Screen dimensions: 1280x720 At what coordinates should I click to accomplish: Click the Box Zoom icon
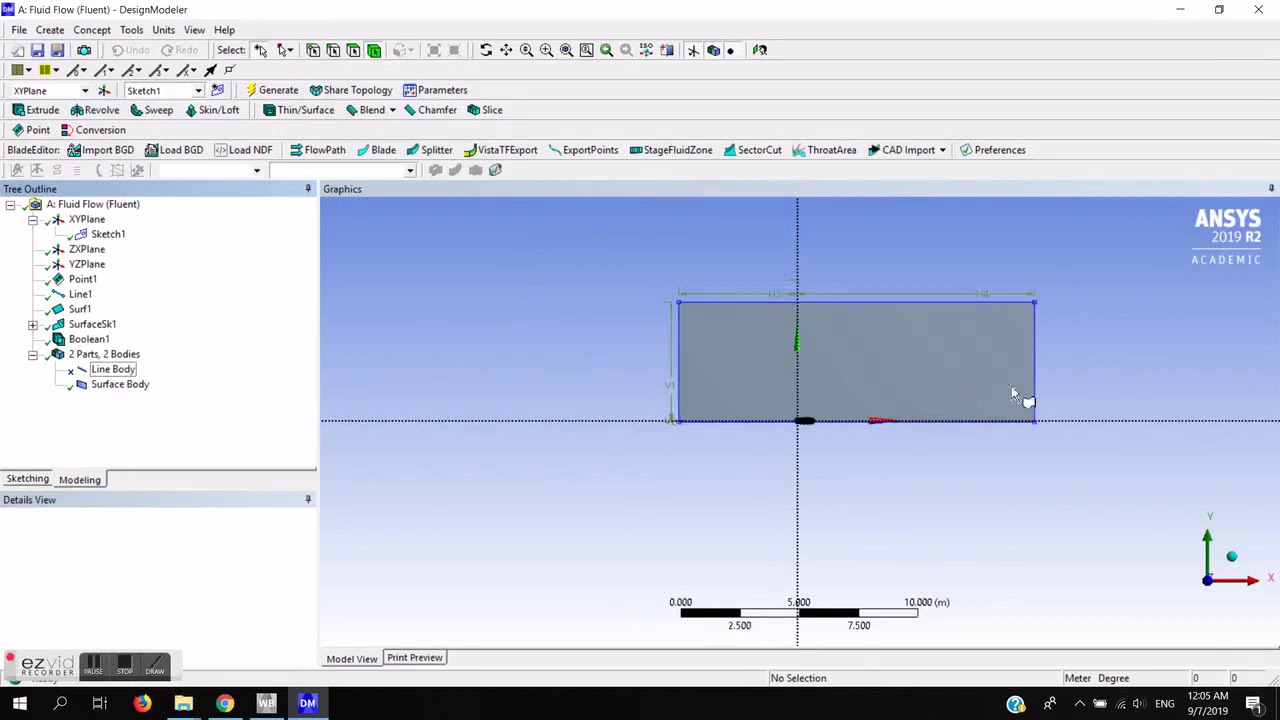click(x=546, y=50)
